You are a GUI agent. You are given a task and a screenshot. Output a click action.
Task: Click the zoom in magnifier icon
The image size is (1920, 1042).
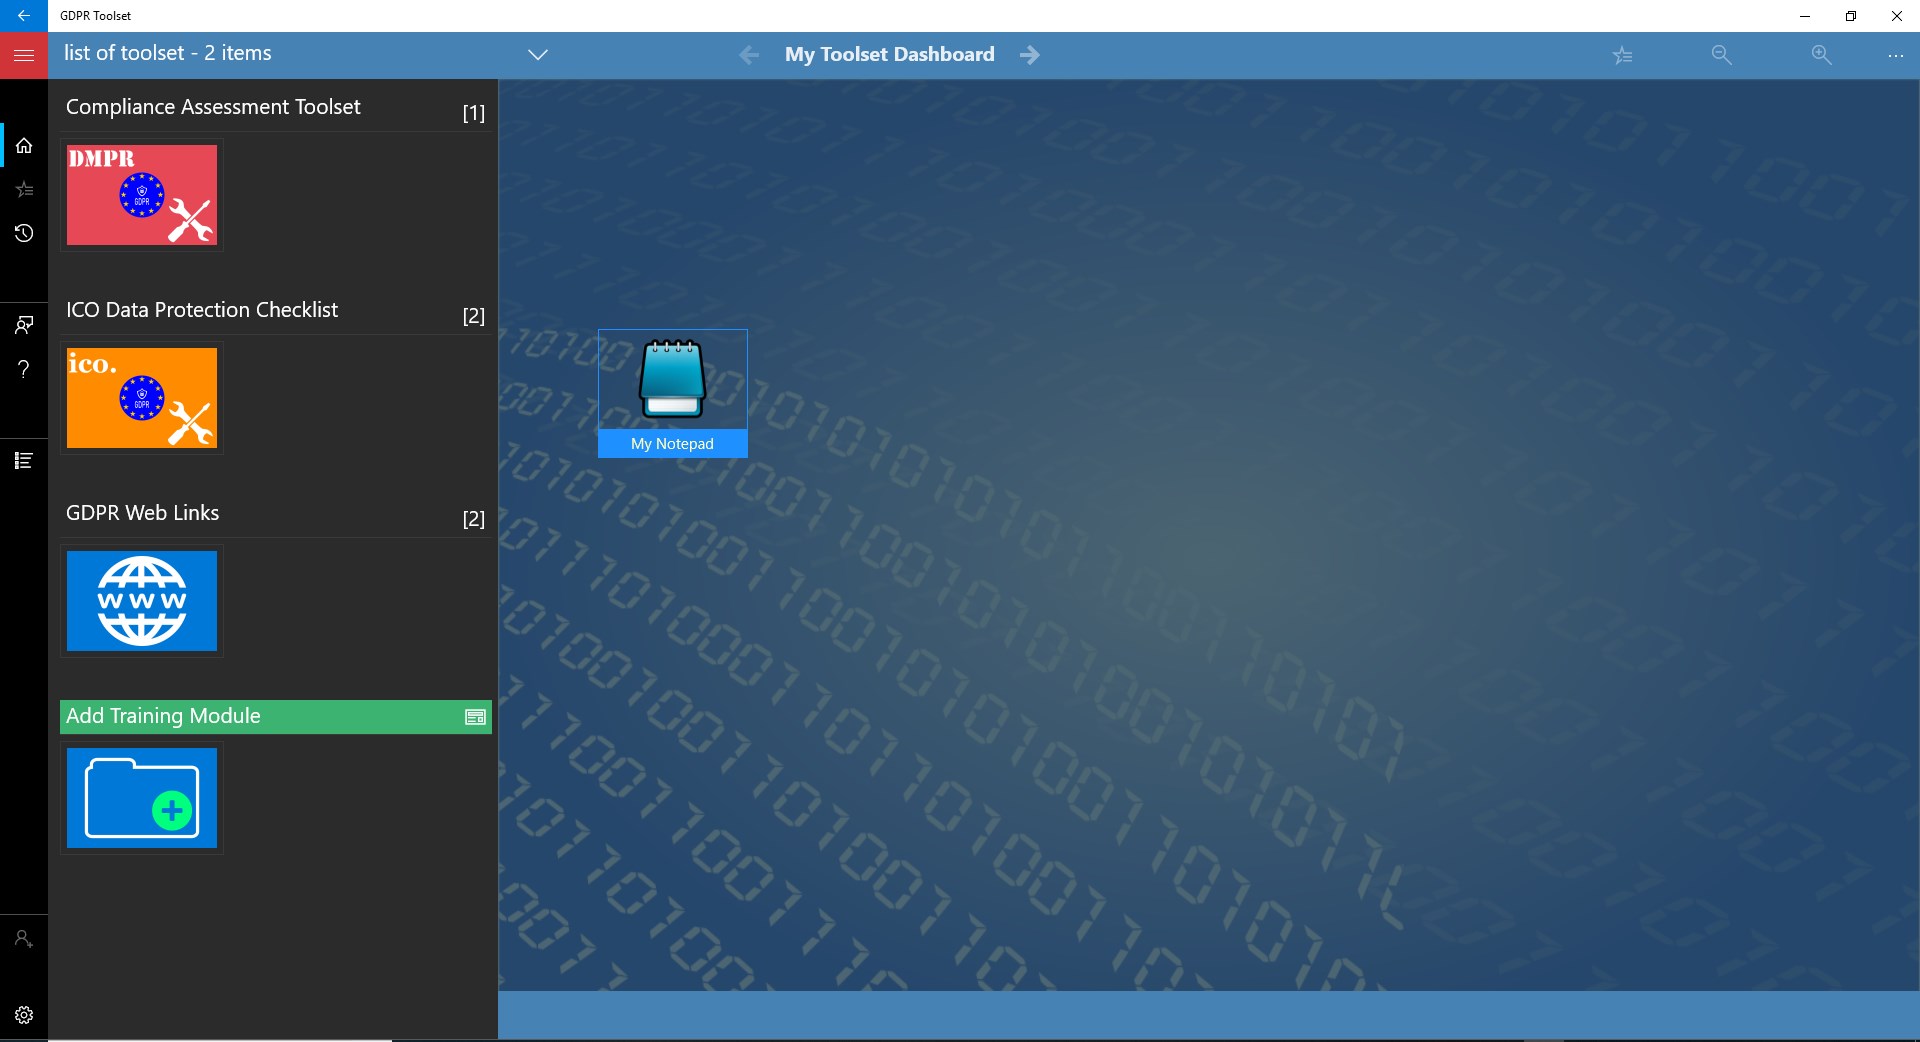pos(1821,55)
